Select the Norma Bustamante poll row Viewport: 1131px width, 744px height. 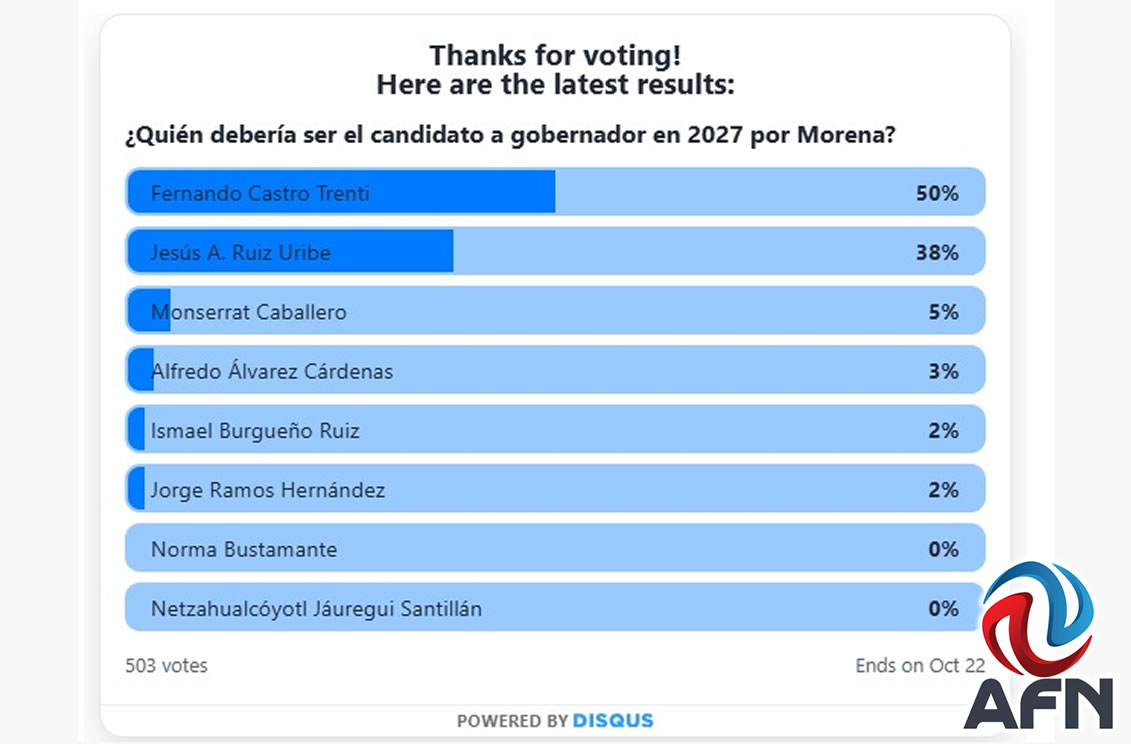point(555,548)
